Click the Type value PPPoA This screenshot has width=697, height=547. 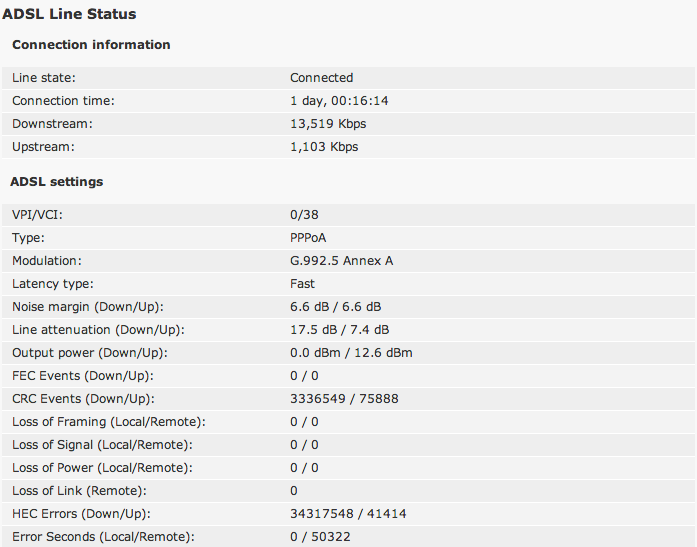[308, 238]
